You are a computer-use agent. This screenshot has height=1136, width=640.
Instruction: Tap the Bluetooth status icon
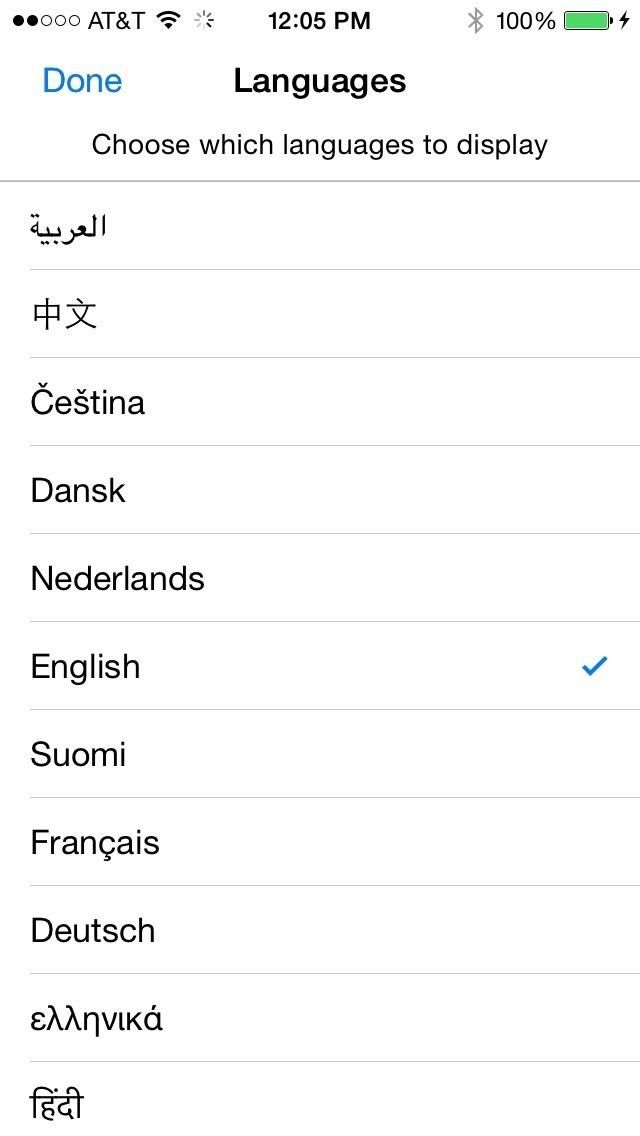(x=476, y=20)
